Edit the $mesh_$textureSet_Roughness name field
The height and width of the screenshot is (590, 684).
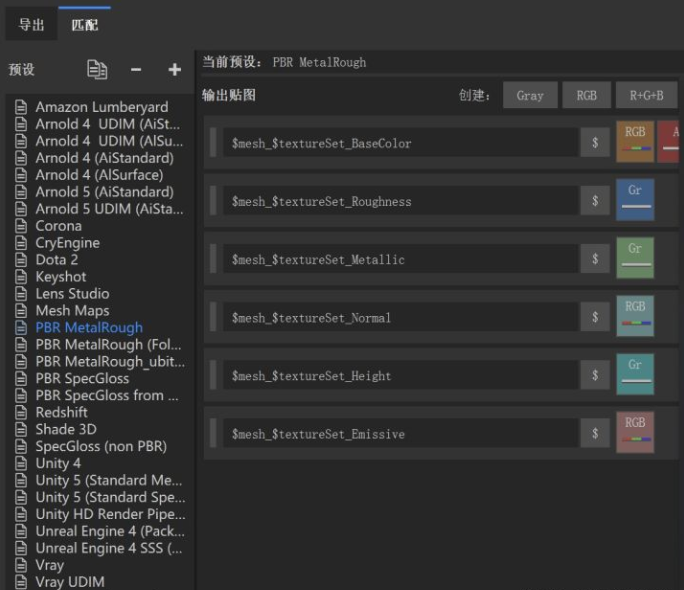point(401,201)
